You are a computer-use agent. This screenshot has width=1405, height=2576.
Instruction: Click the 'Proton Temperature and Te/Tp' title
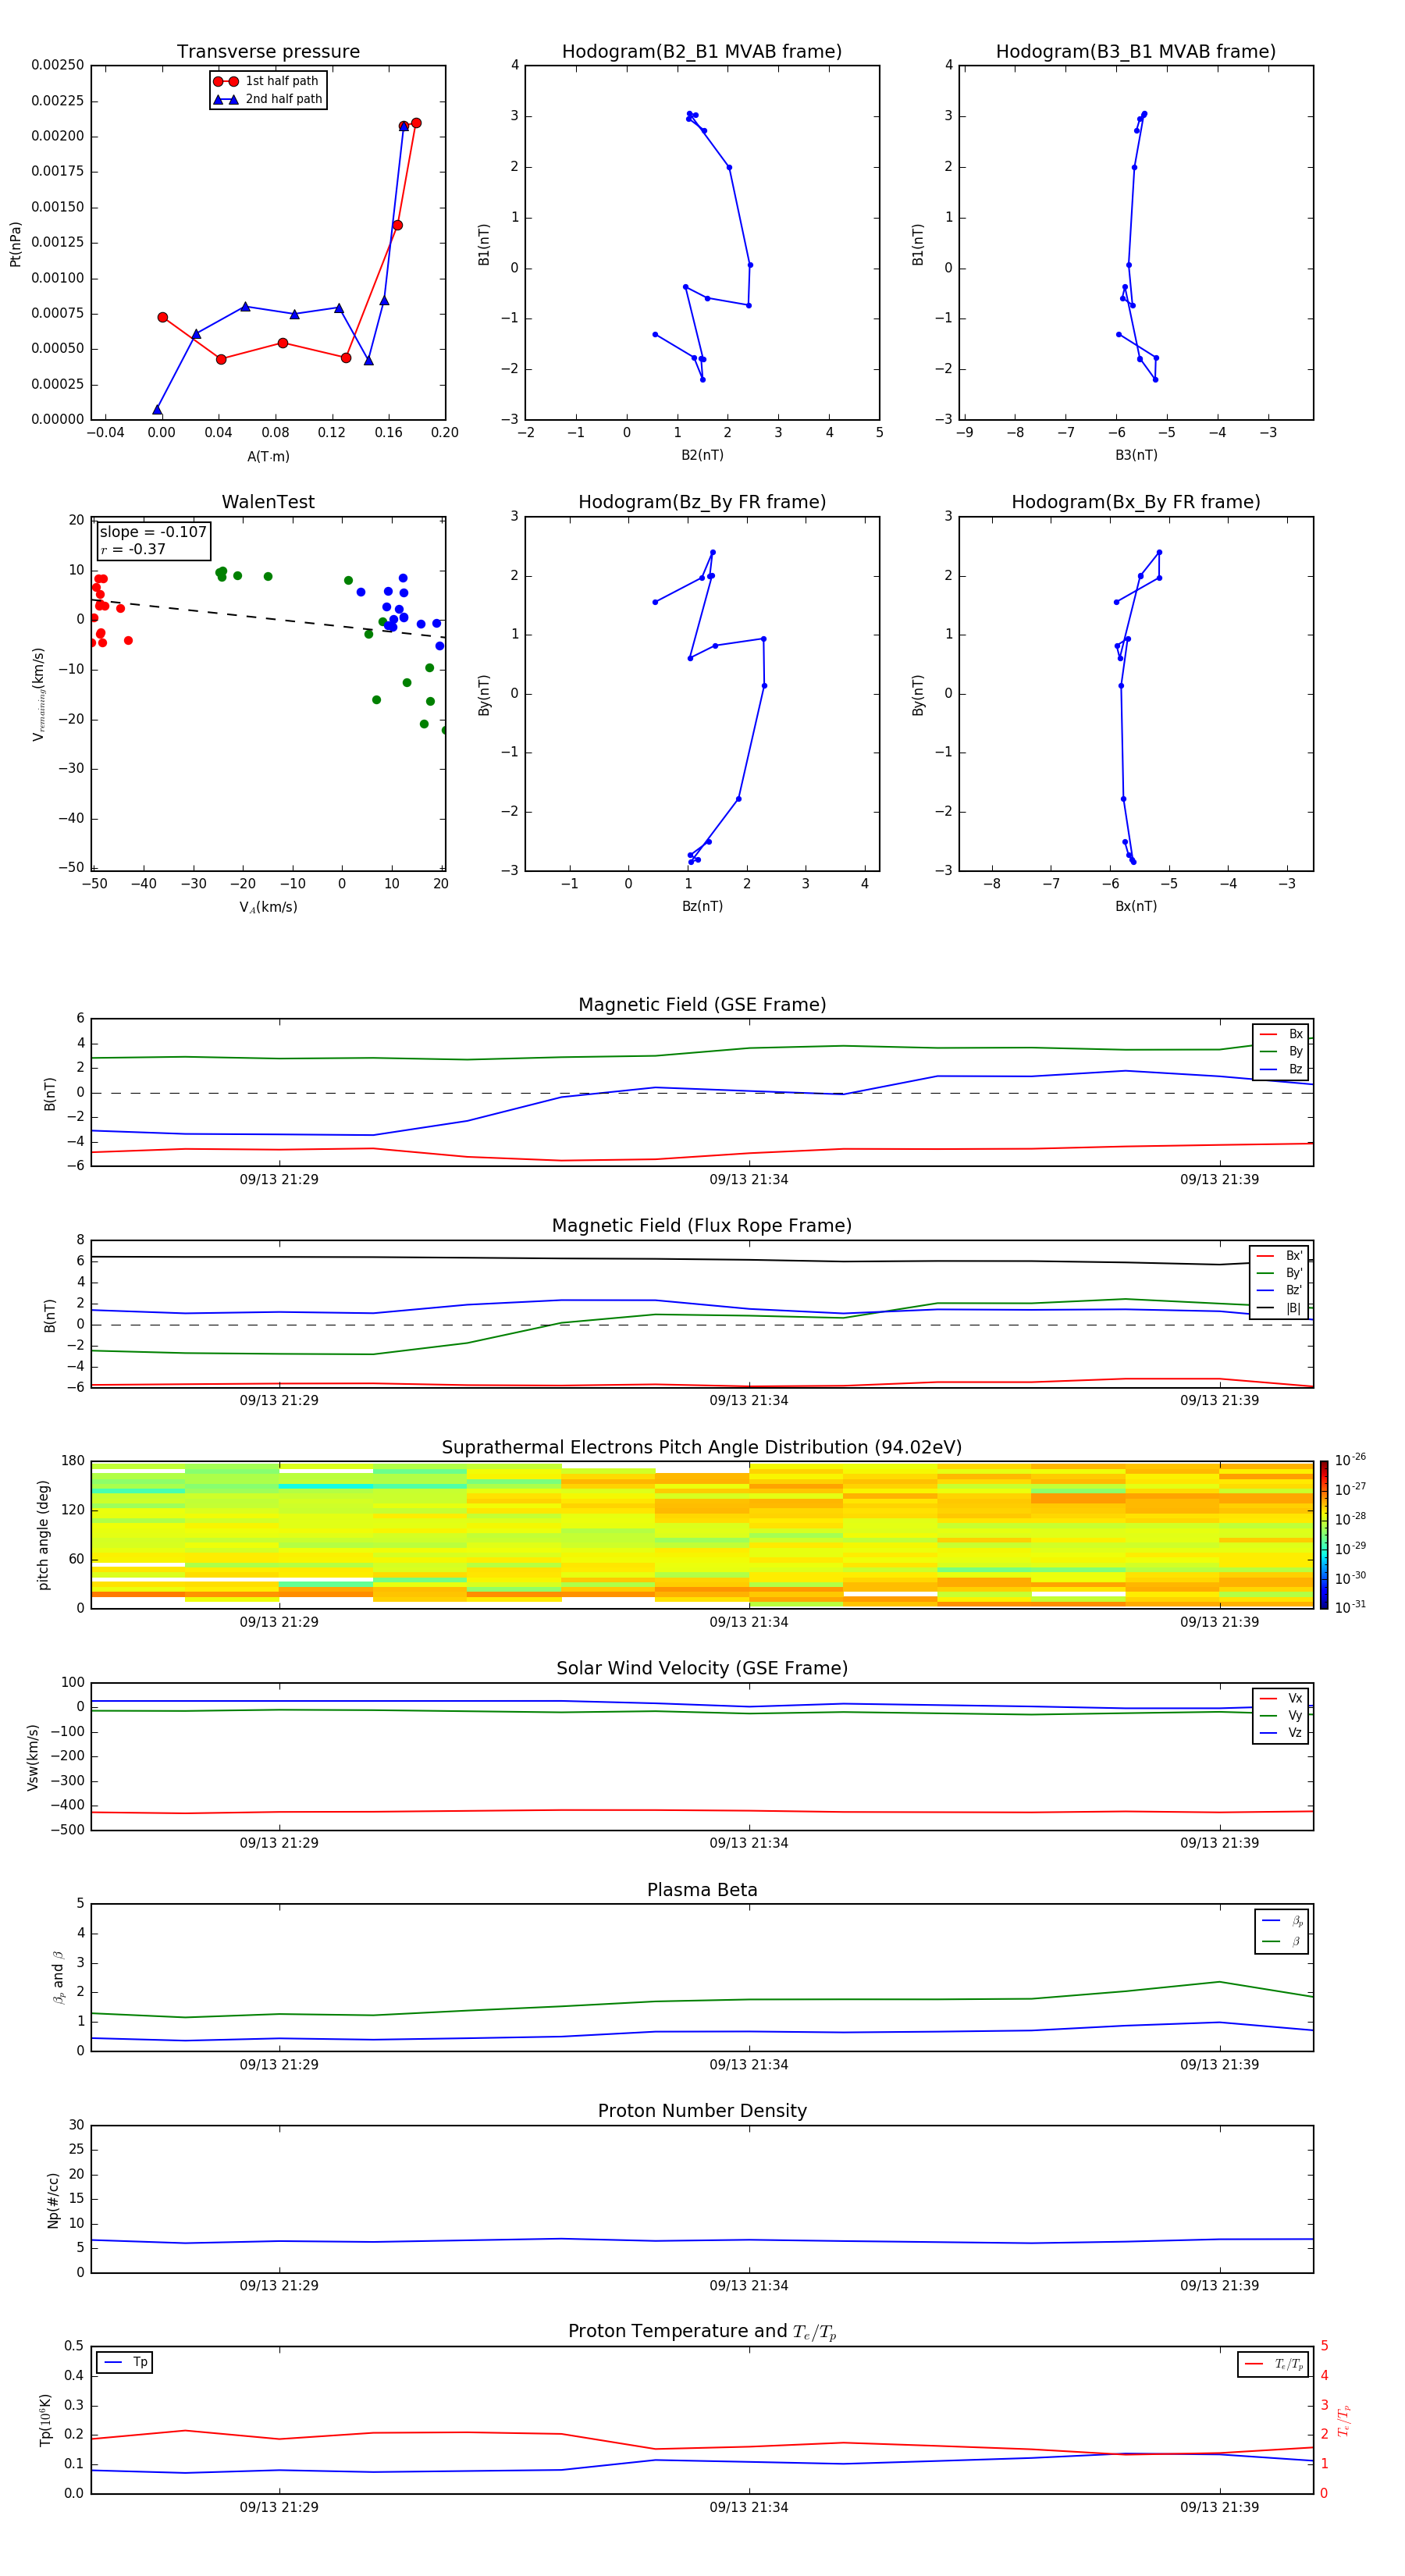[702, 2331]
